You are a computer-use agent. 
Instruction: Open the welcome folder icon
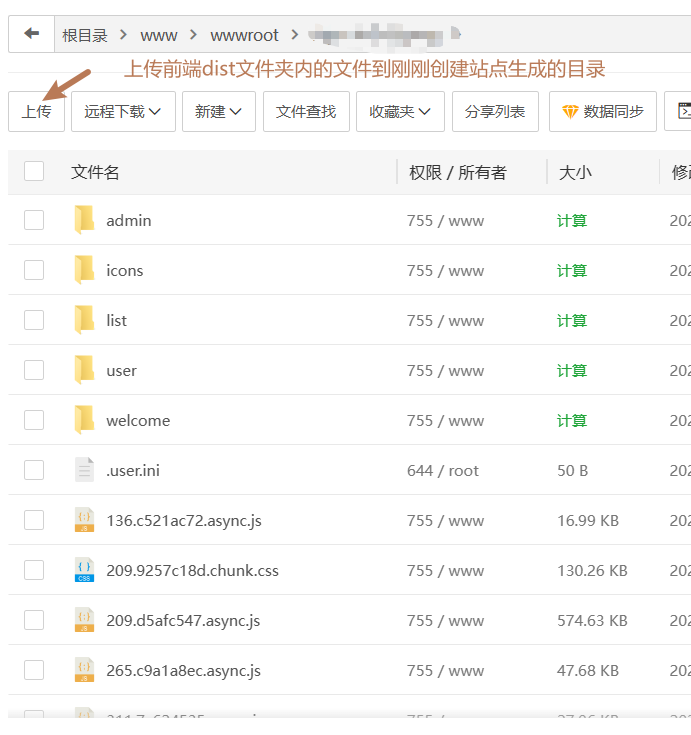pos(84,420)
